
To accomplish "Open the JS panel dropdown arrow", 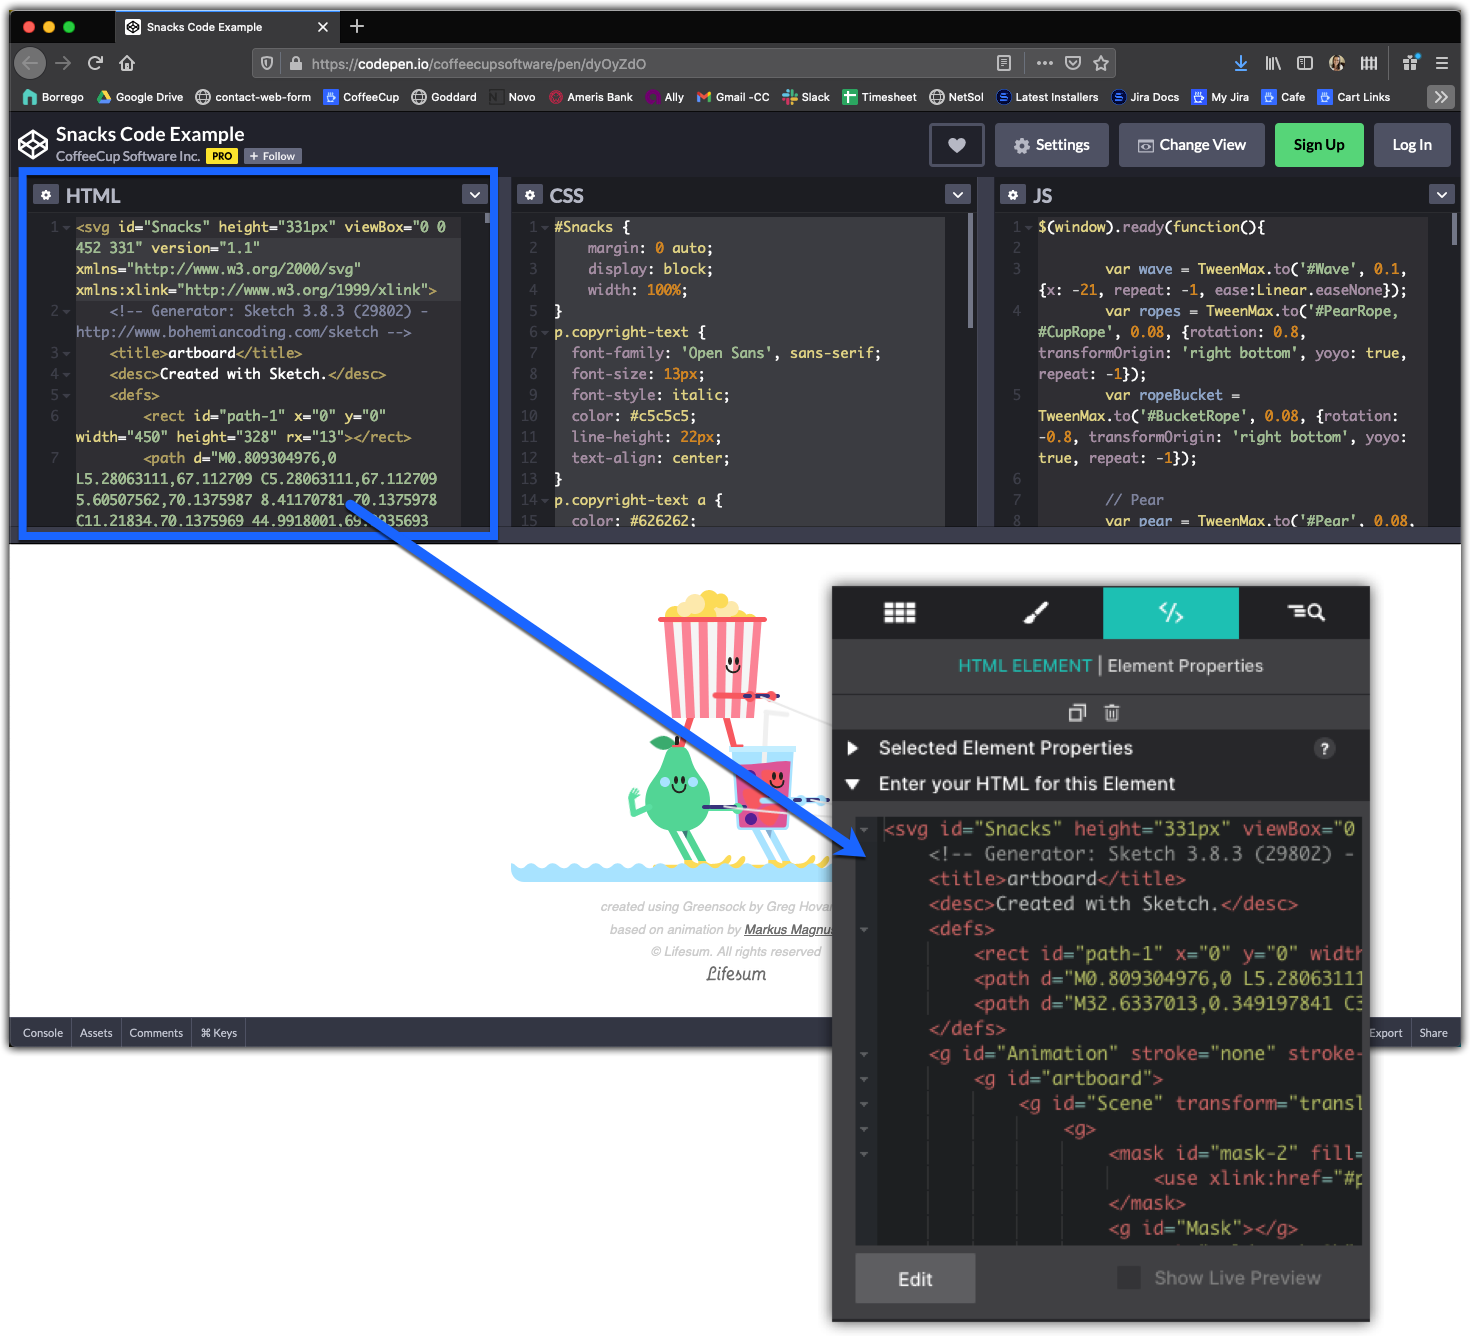I will point(1441,195).
